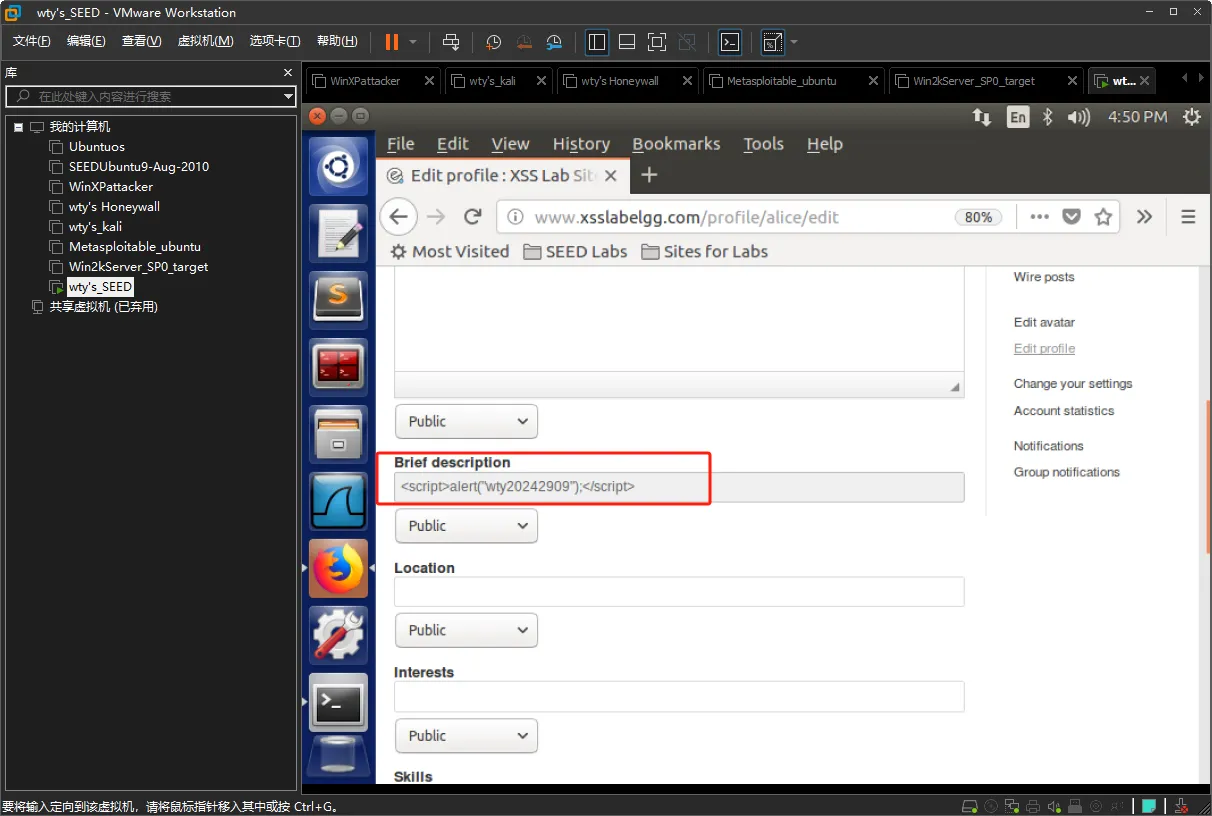Reload the Edit profile page

[473, 217]
